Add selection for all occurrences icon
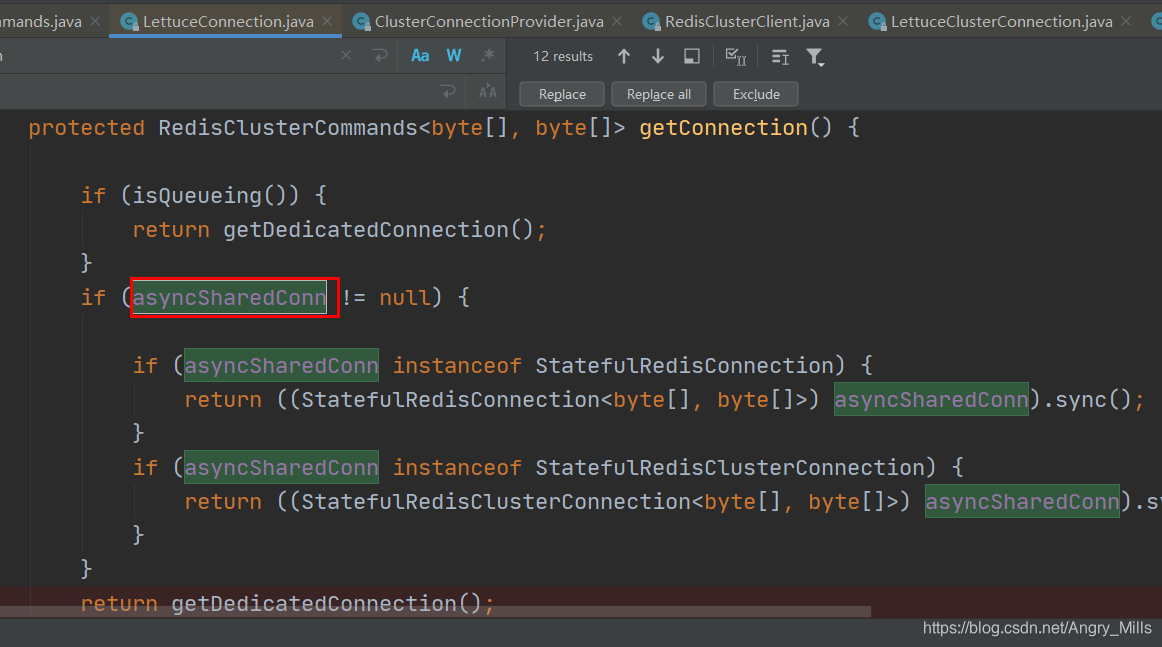The width and height of the screenshot is (1162, 647). [736, 57]
